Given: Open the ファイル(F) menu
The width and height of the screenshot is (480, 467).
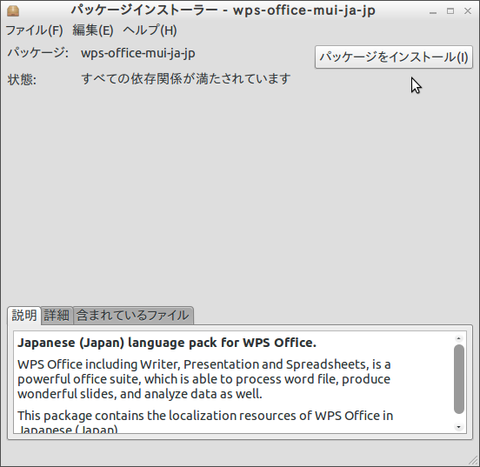Looking at the screenshot, I should [x=34, y=31].
